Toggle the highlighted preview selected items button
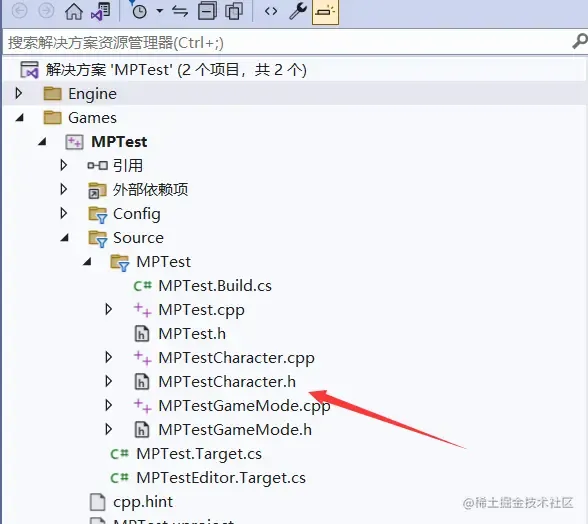The width and height of the screenshot is (588, 524). [x=326, y=12]
